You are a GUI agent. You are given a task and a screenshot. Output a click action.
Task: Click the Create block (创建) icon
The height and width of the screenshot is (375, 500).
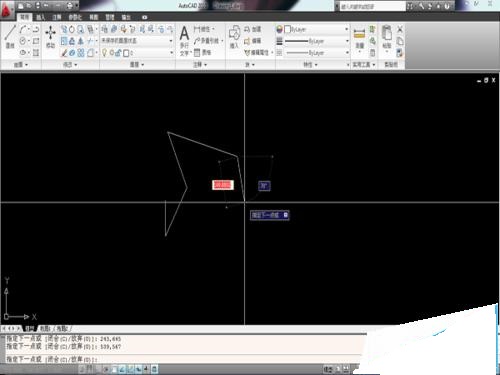tap(252, 29)
